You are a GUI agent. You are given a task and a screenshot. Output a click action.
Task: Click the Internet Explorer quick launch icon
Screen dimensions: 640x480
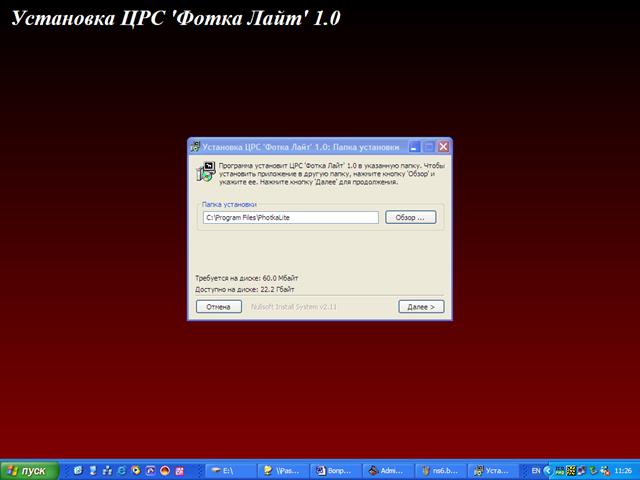(121, 471)
